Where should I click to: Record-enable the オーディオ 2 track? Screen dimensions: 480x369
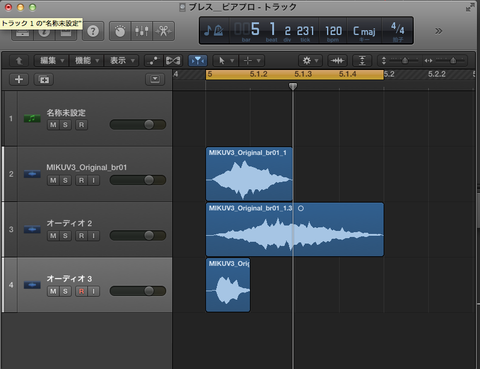pyautogui.click(x=81, y=236)
